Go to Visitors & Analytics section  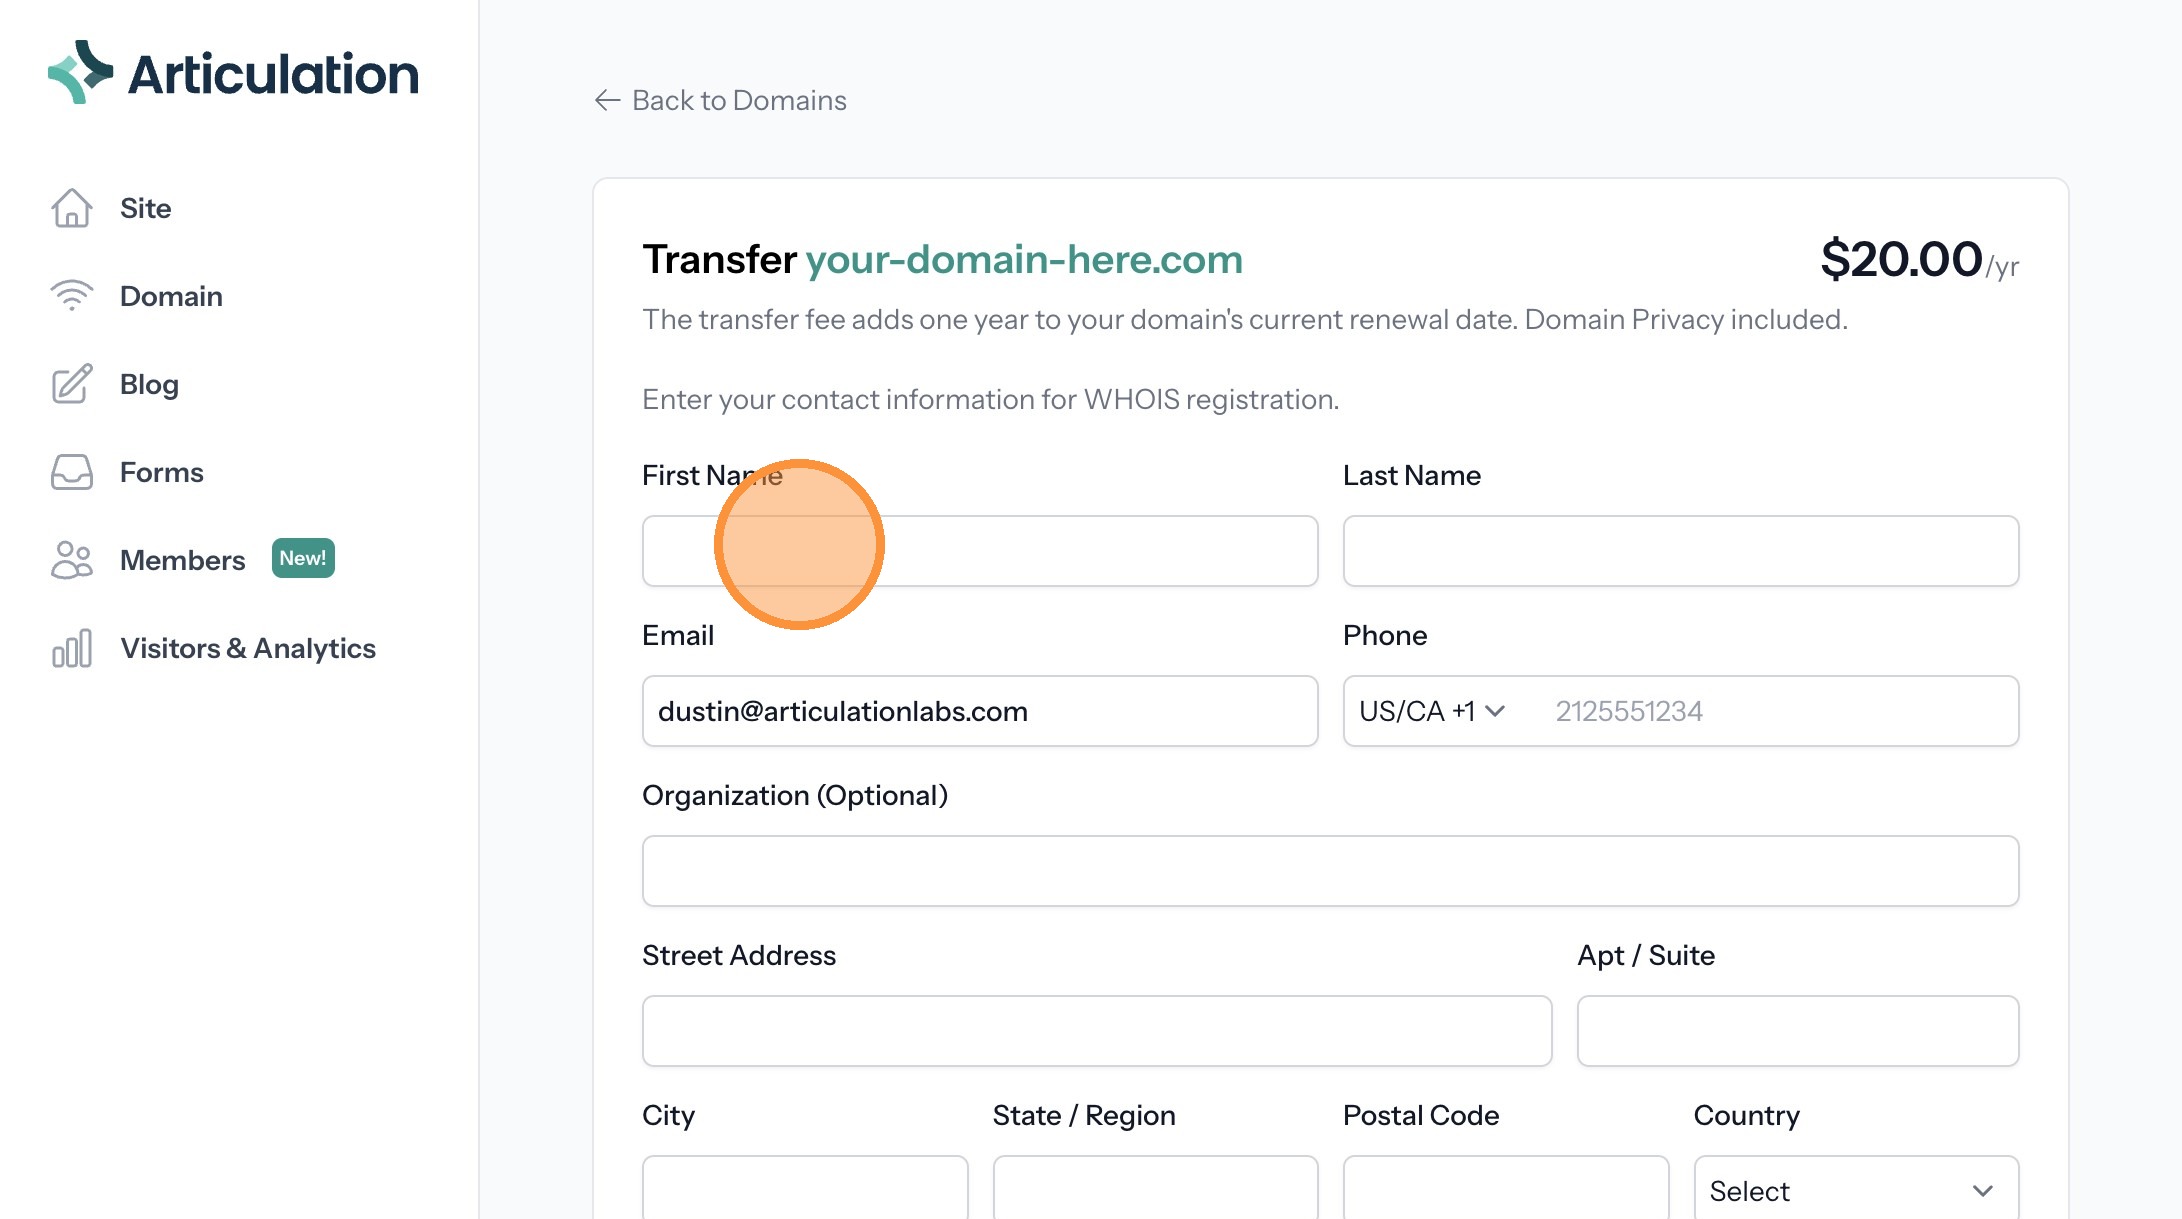click(247, 648)
